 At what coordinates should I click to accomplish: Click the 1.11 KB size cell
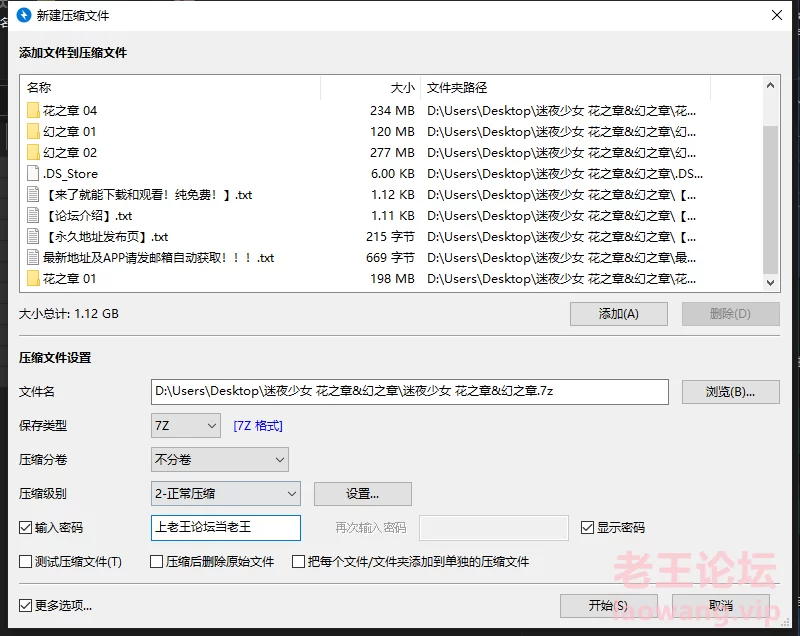[x=393, y=216]
